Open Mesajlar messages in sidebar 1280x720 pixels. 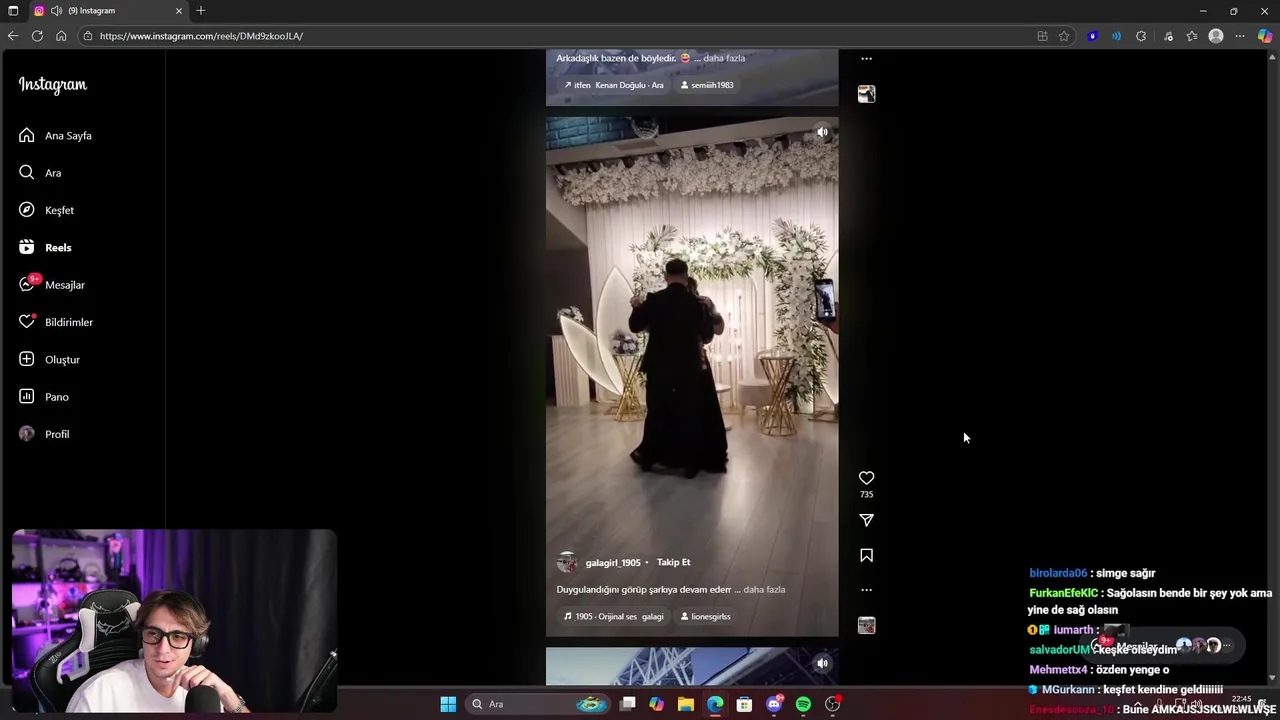pyautogui.click(x=52, y=285)
